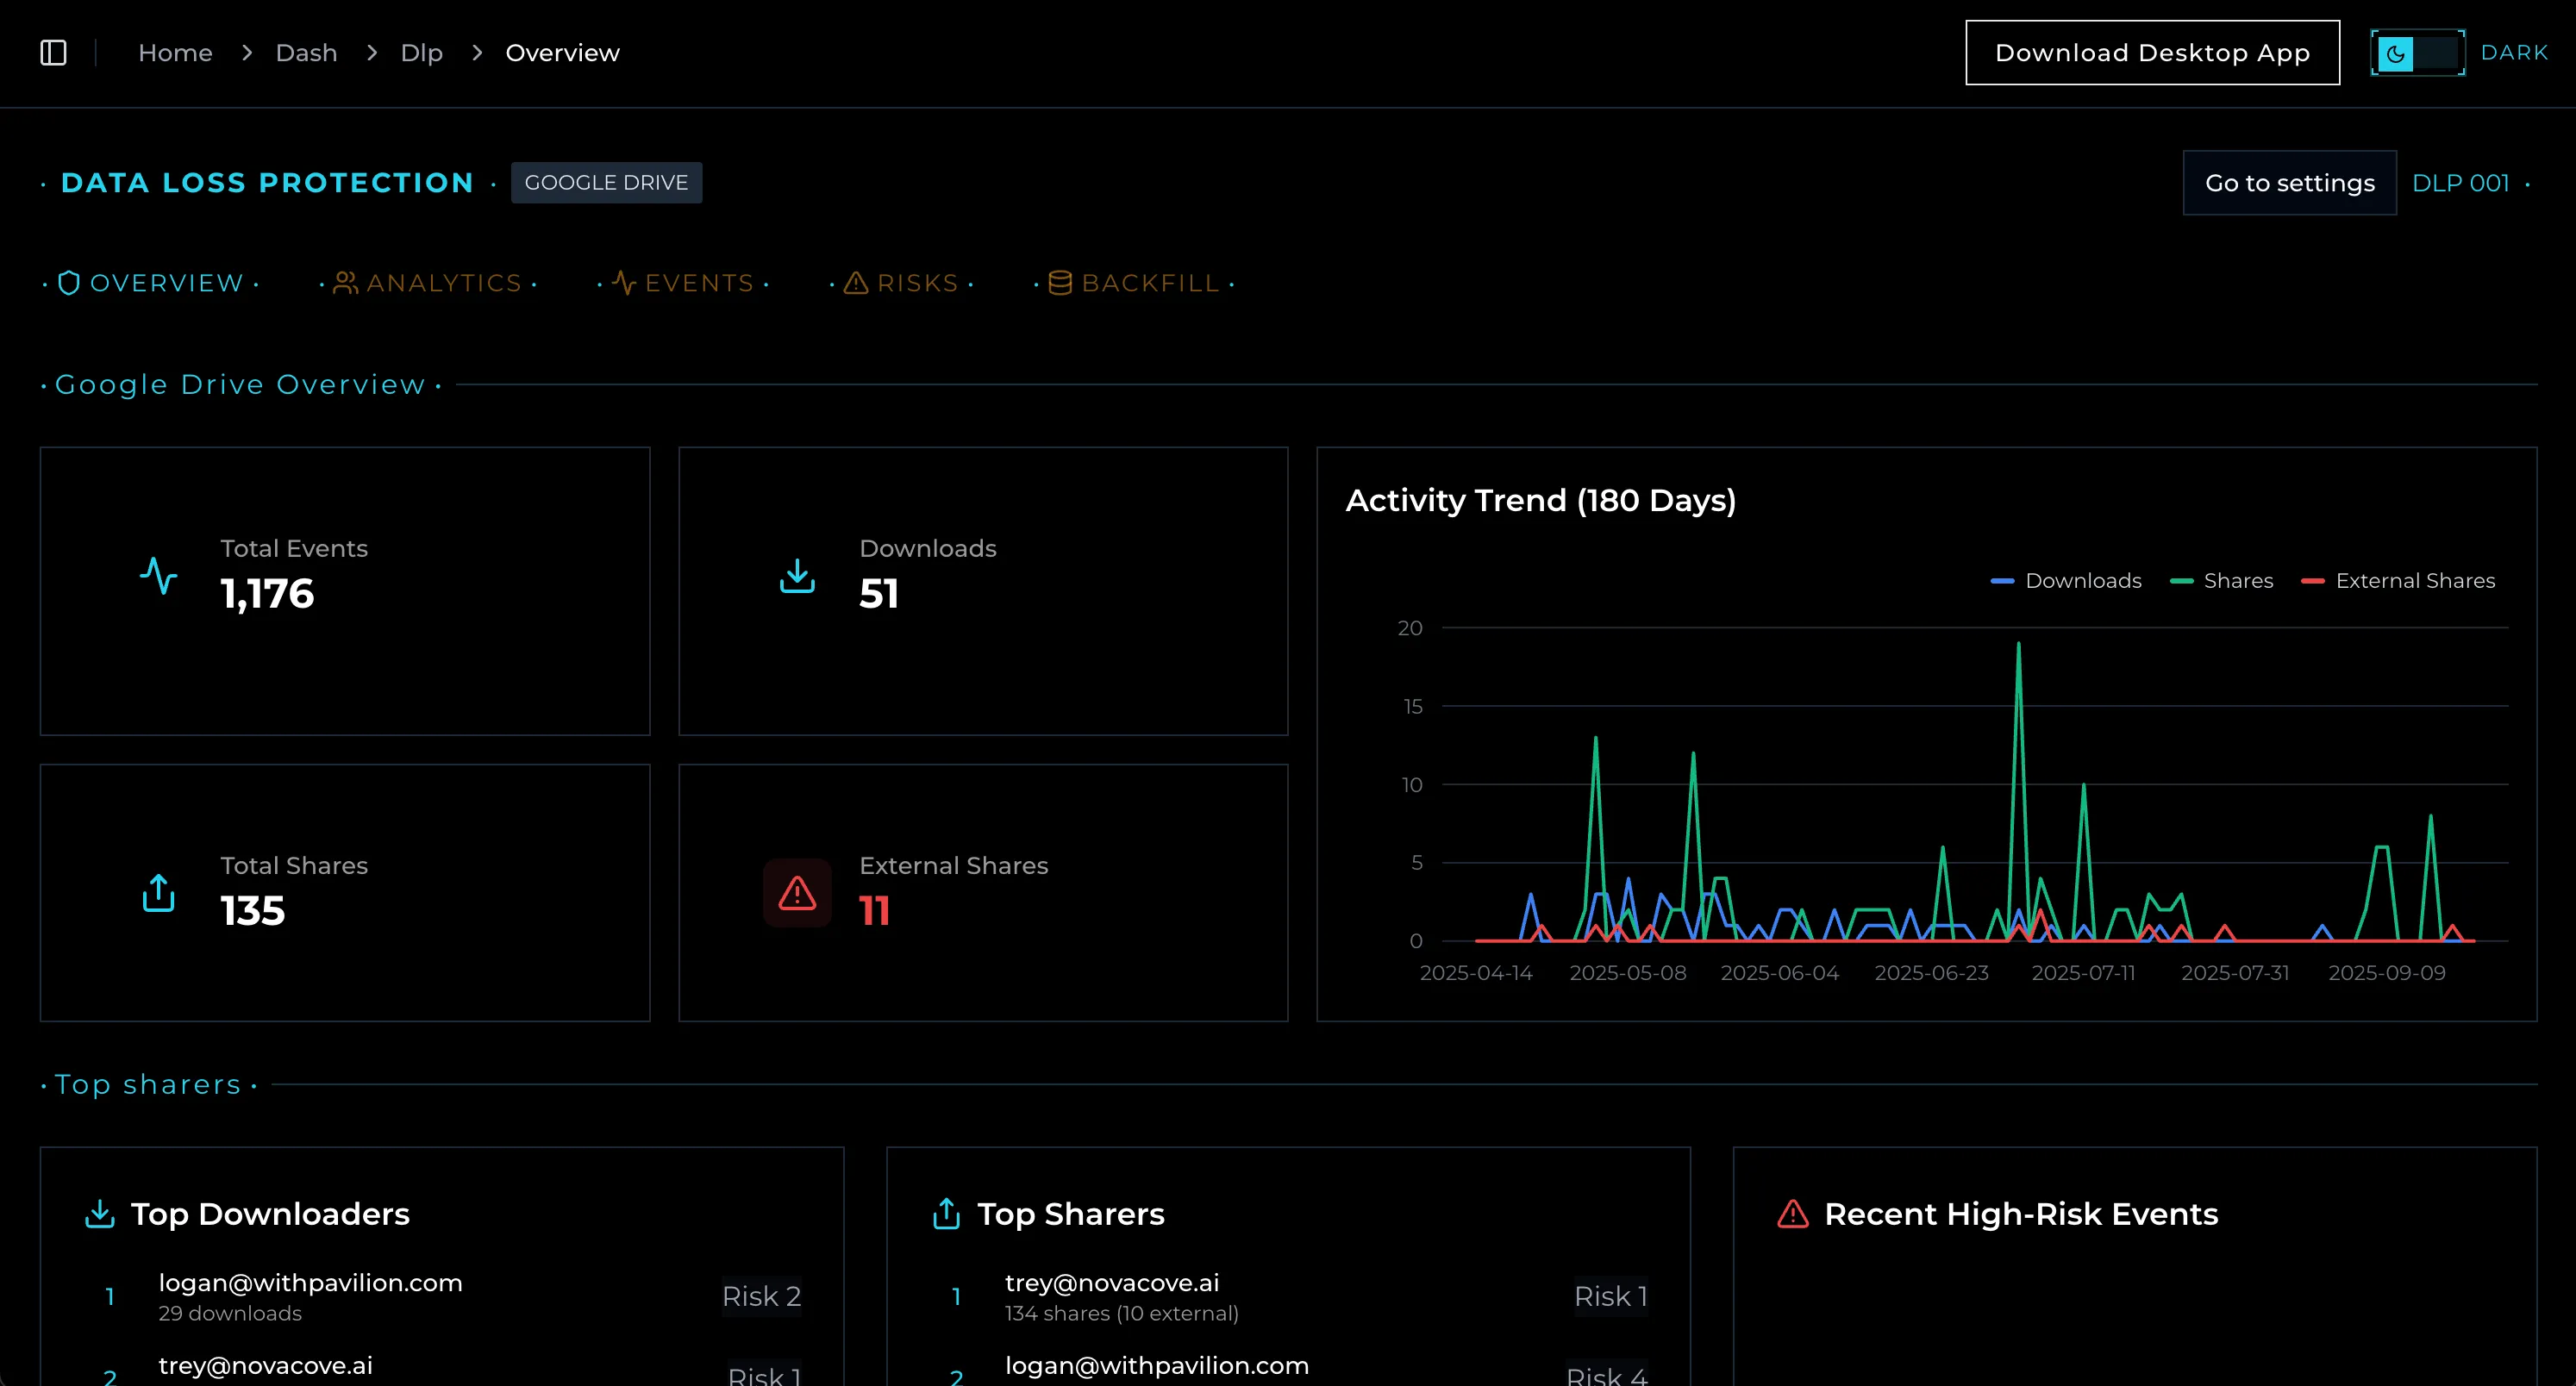Screen dimensions: 2576x1386
Task: Click the Top Sharers header share icon
Action: pyautogui.click(x=946, y=1214)
